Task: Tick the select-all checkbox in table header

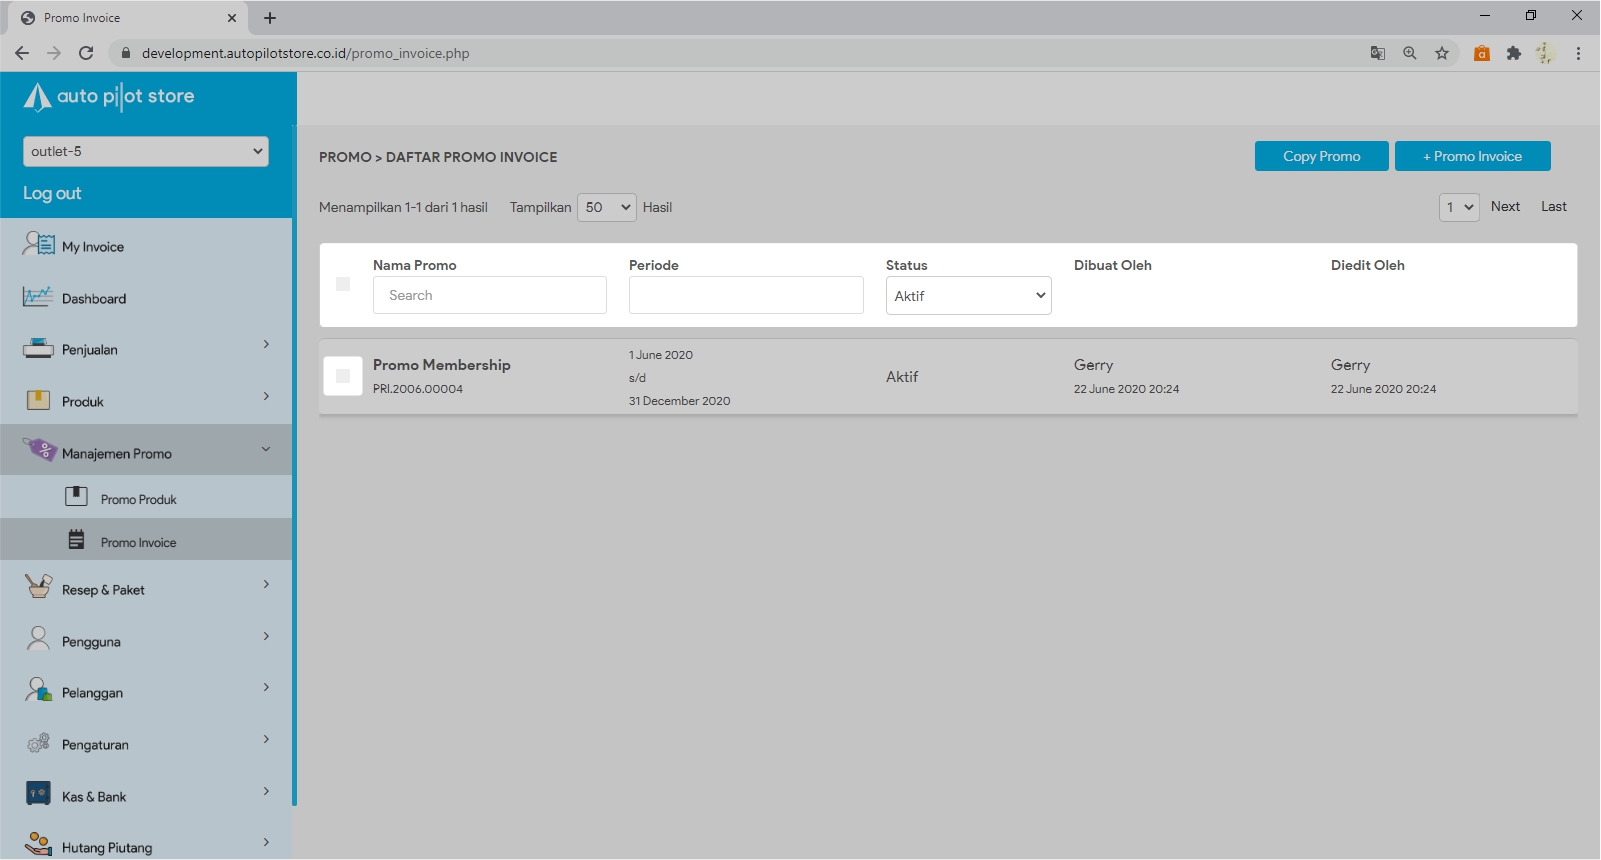Action: (x=343, y=284)
